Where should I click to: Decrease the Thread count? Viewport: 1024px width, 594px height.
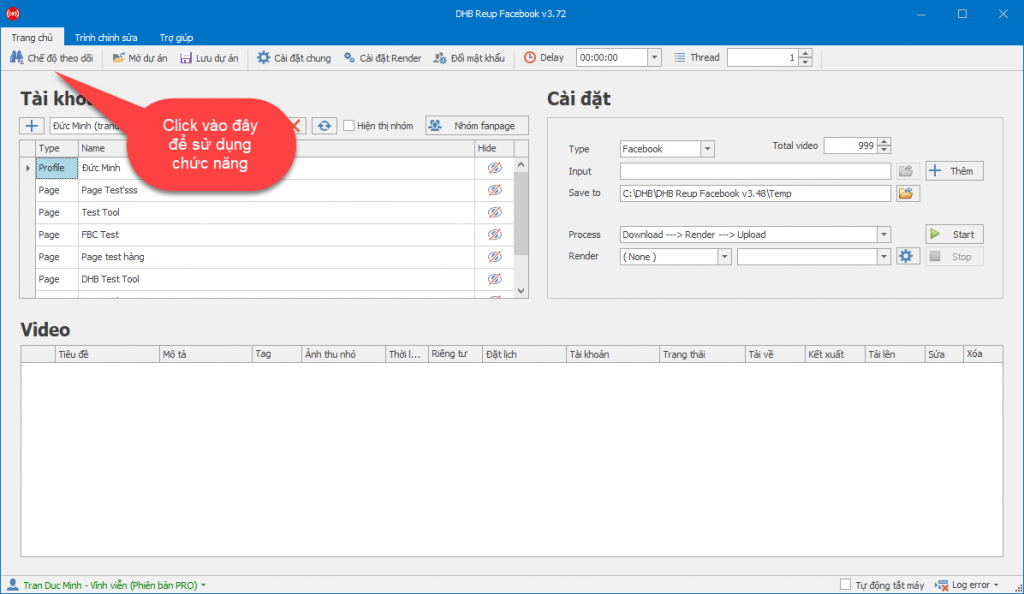806,62
